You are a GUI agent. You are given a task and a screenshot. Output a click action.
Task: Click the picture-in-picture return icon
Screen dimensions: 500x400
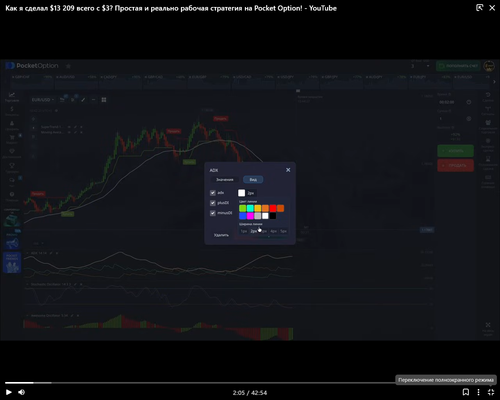[x=479, y=8]
